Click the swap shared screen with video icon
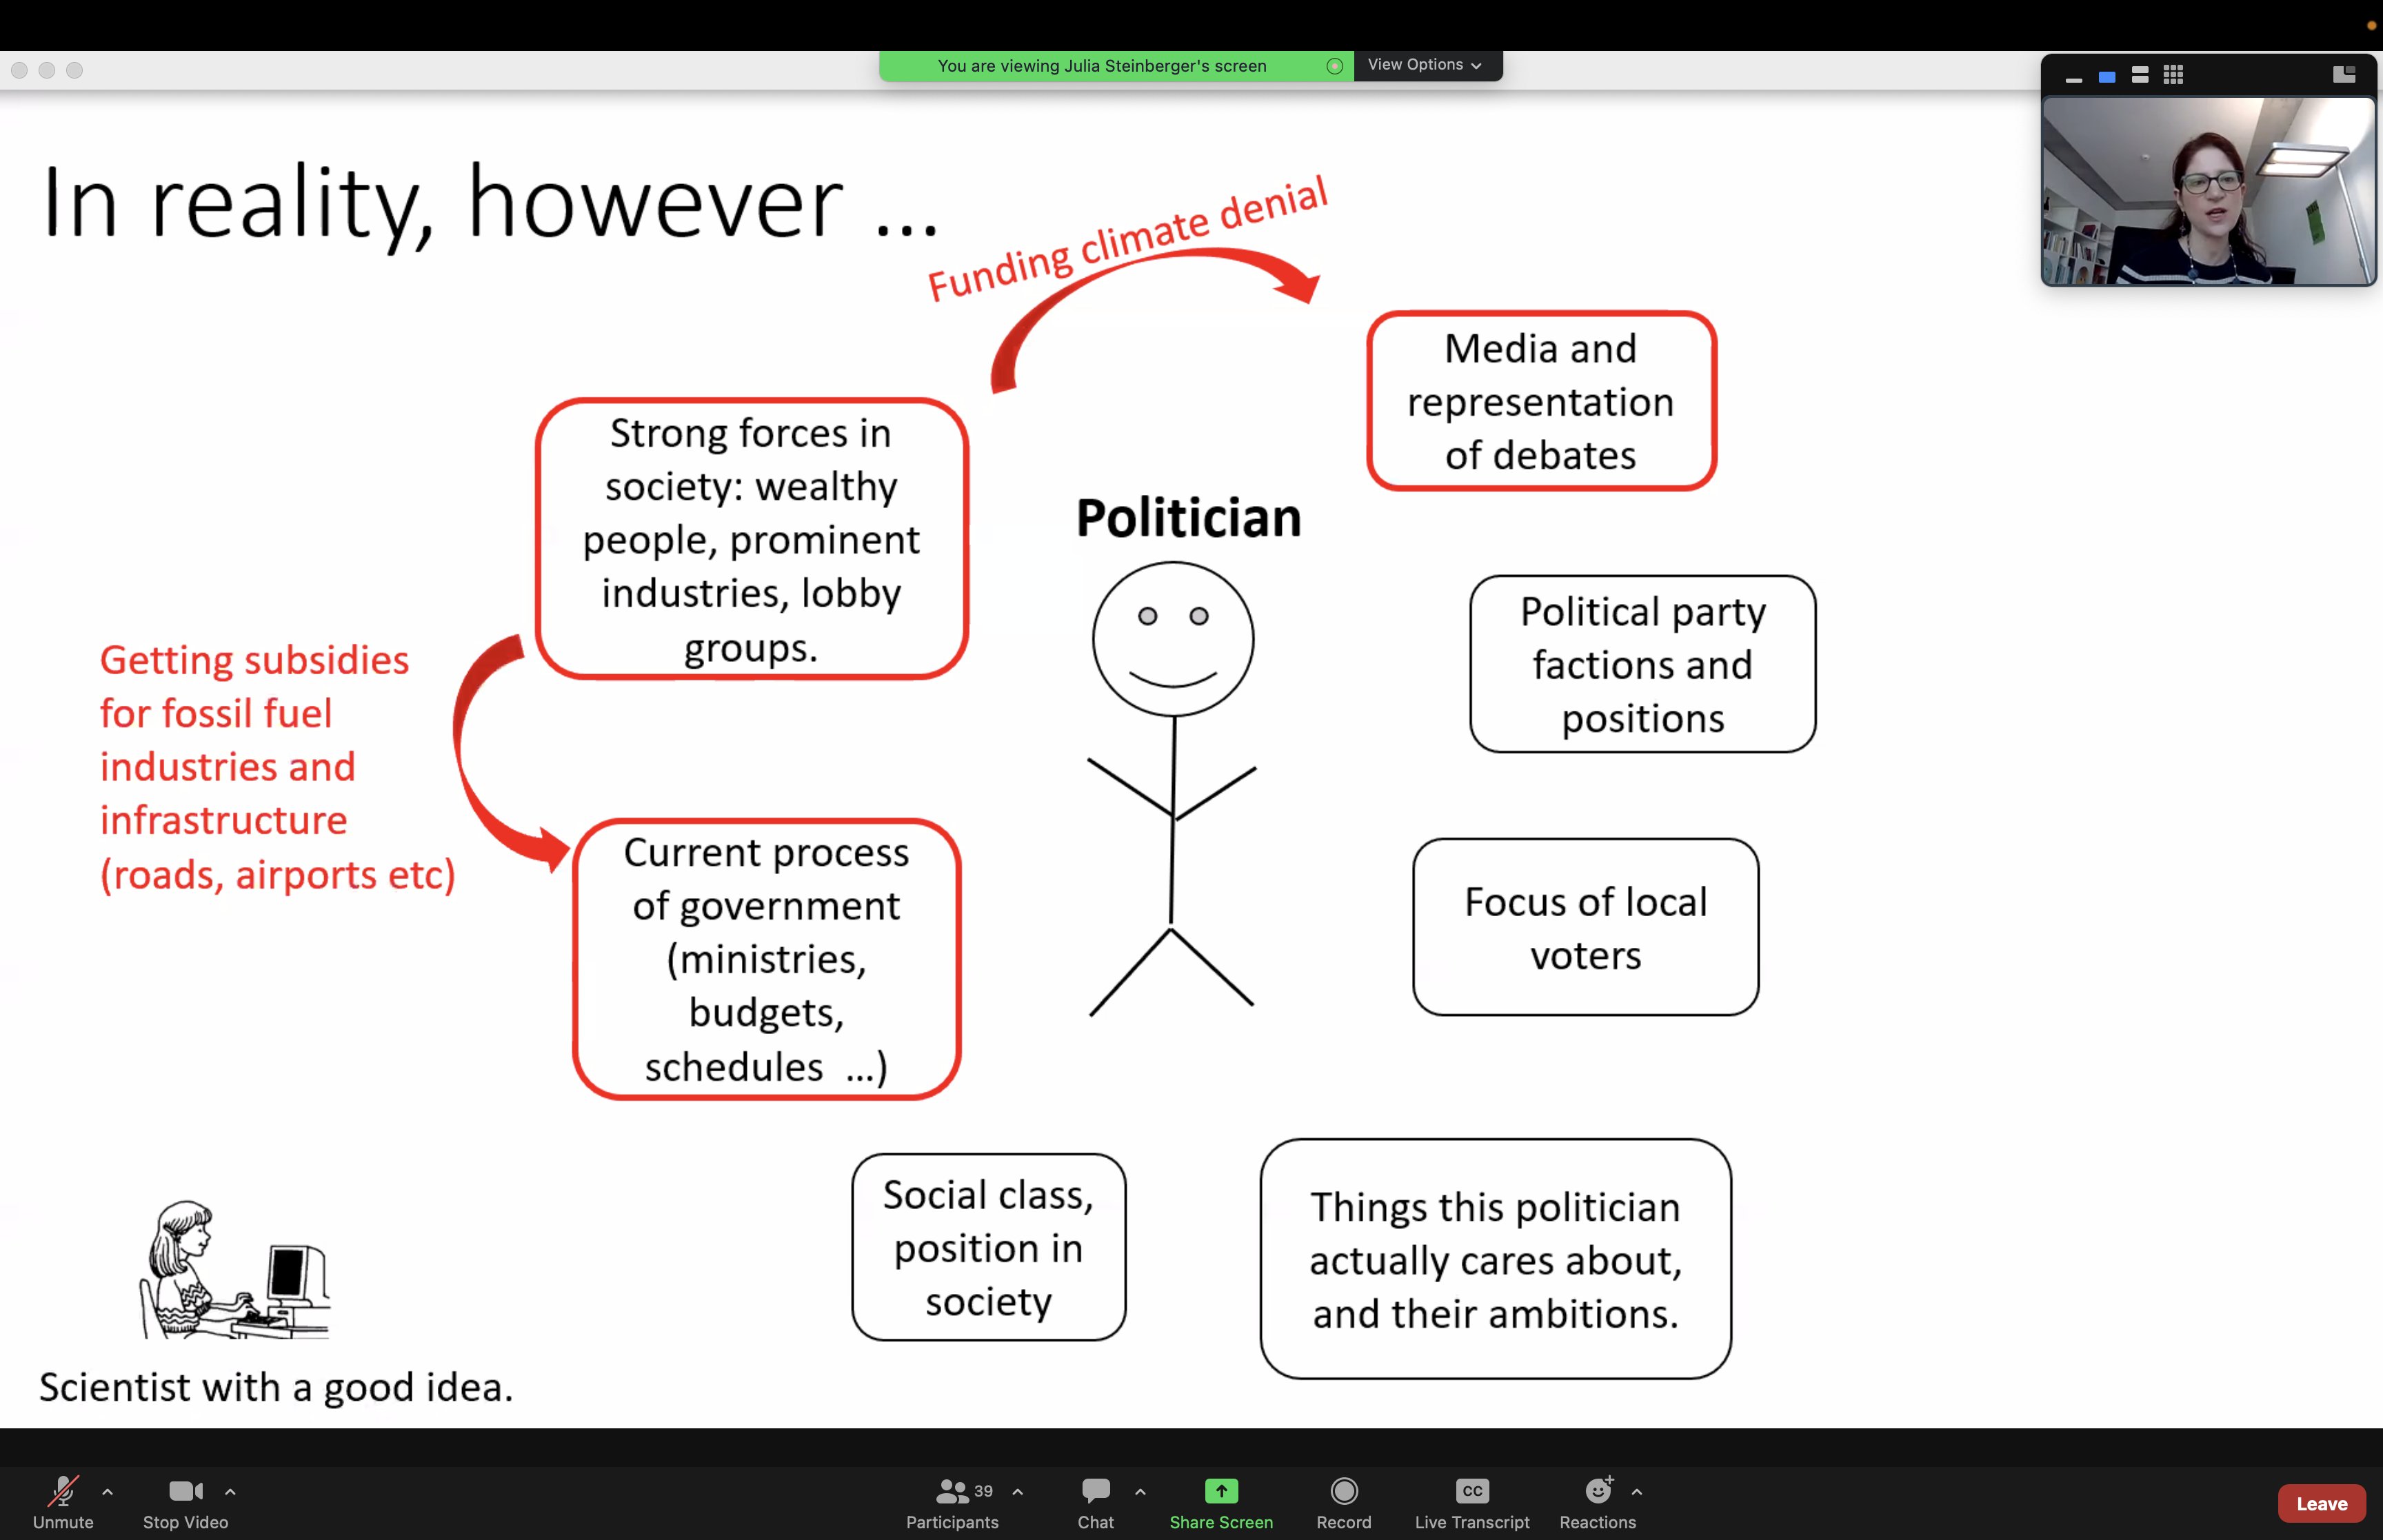Image resolution: width=2383 pixels, height=1540 pixels. (x=2343, y=74)
